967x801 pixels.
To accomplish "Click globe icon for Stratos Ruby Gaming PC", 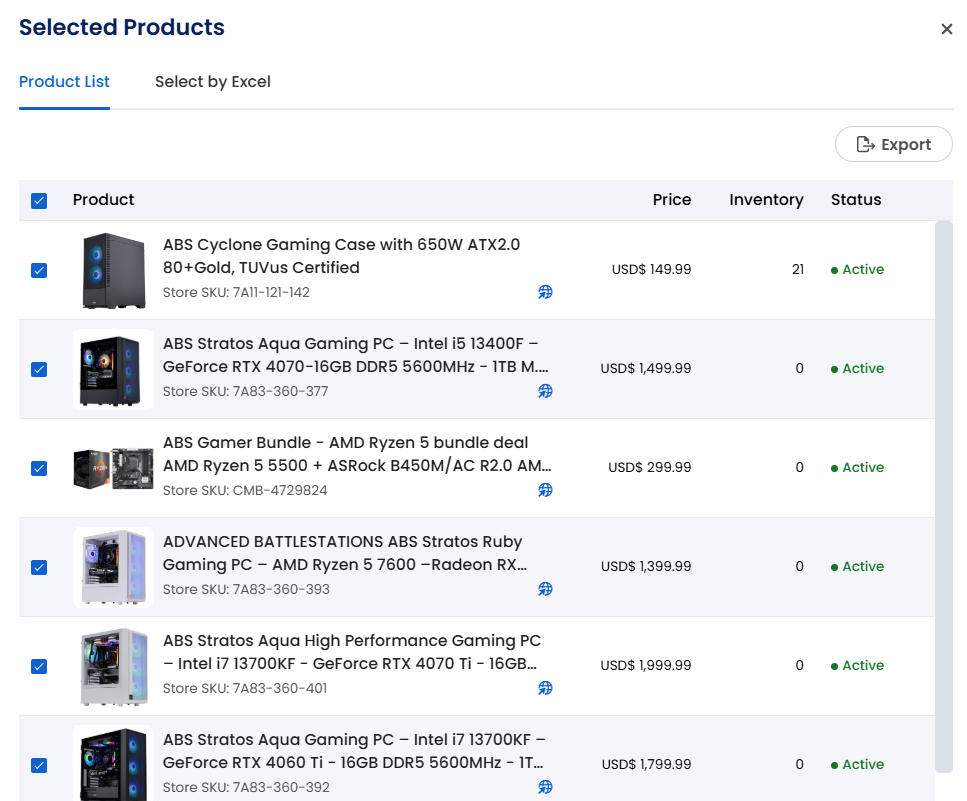I will [x=545, y=589].
